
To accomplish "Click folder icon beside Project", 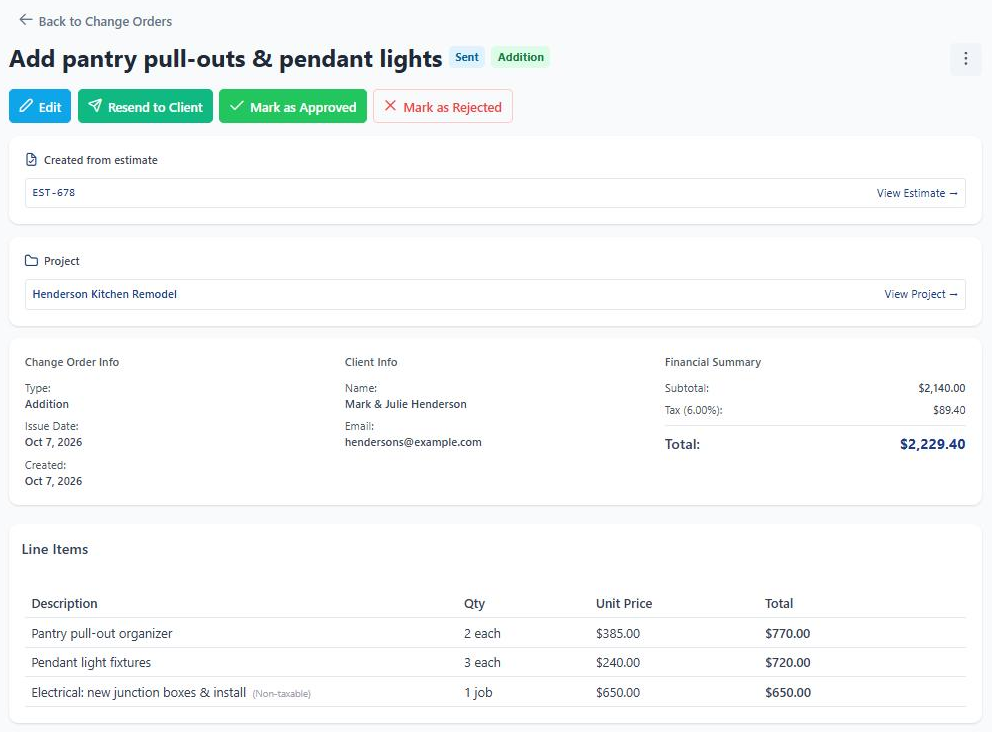I will tap(31, 261).
